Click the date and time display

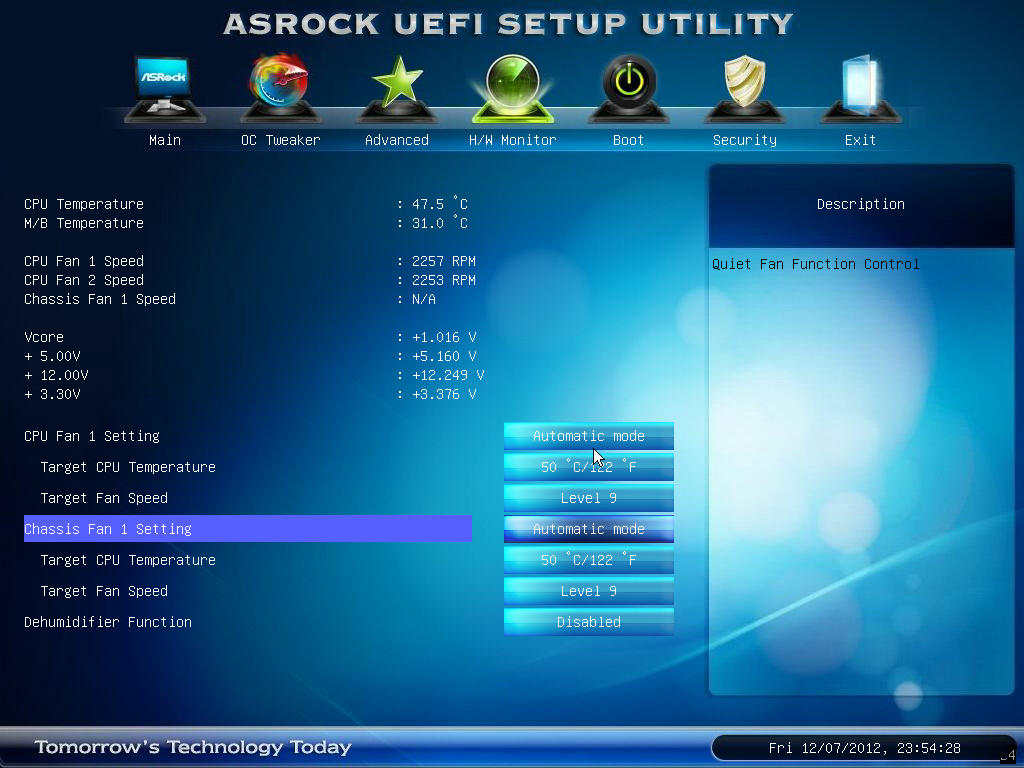pos(864,748)
